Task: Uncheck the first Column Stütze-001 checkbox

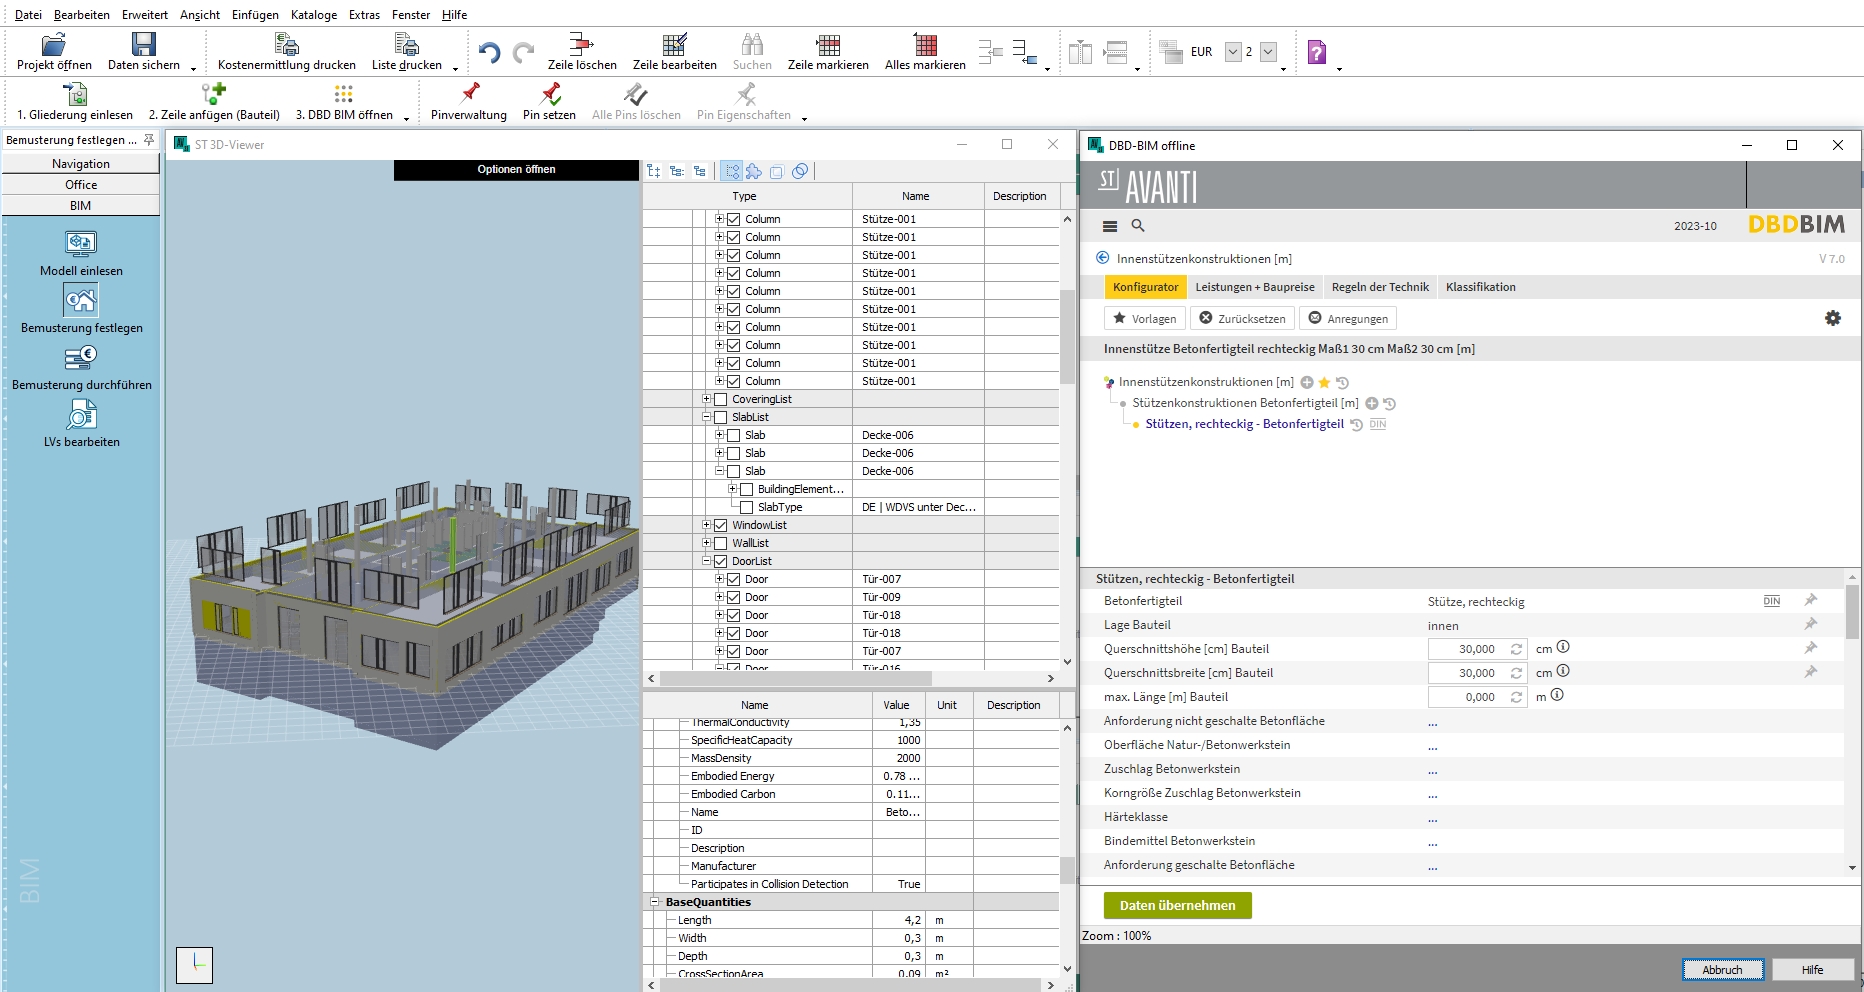Action: (734, 219)
